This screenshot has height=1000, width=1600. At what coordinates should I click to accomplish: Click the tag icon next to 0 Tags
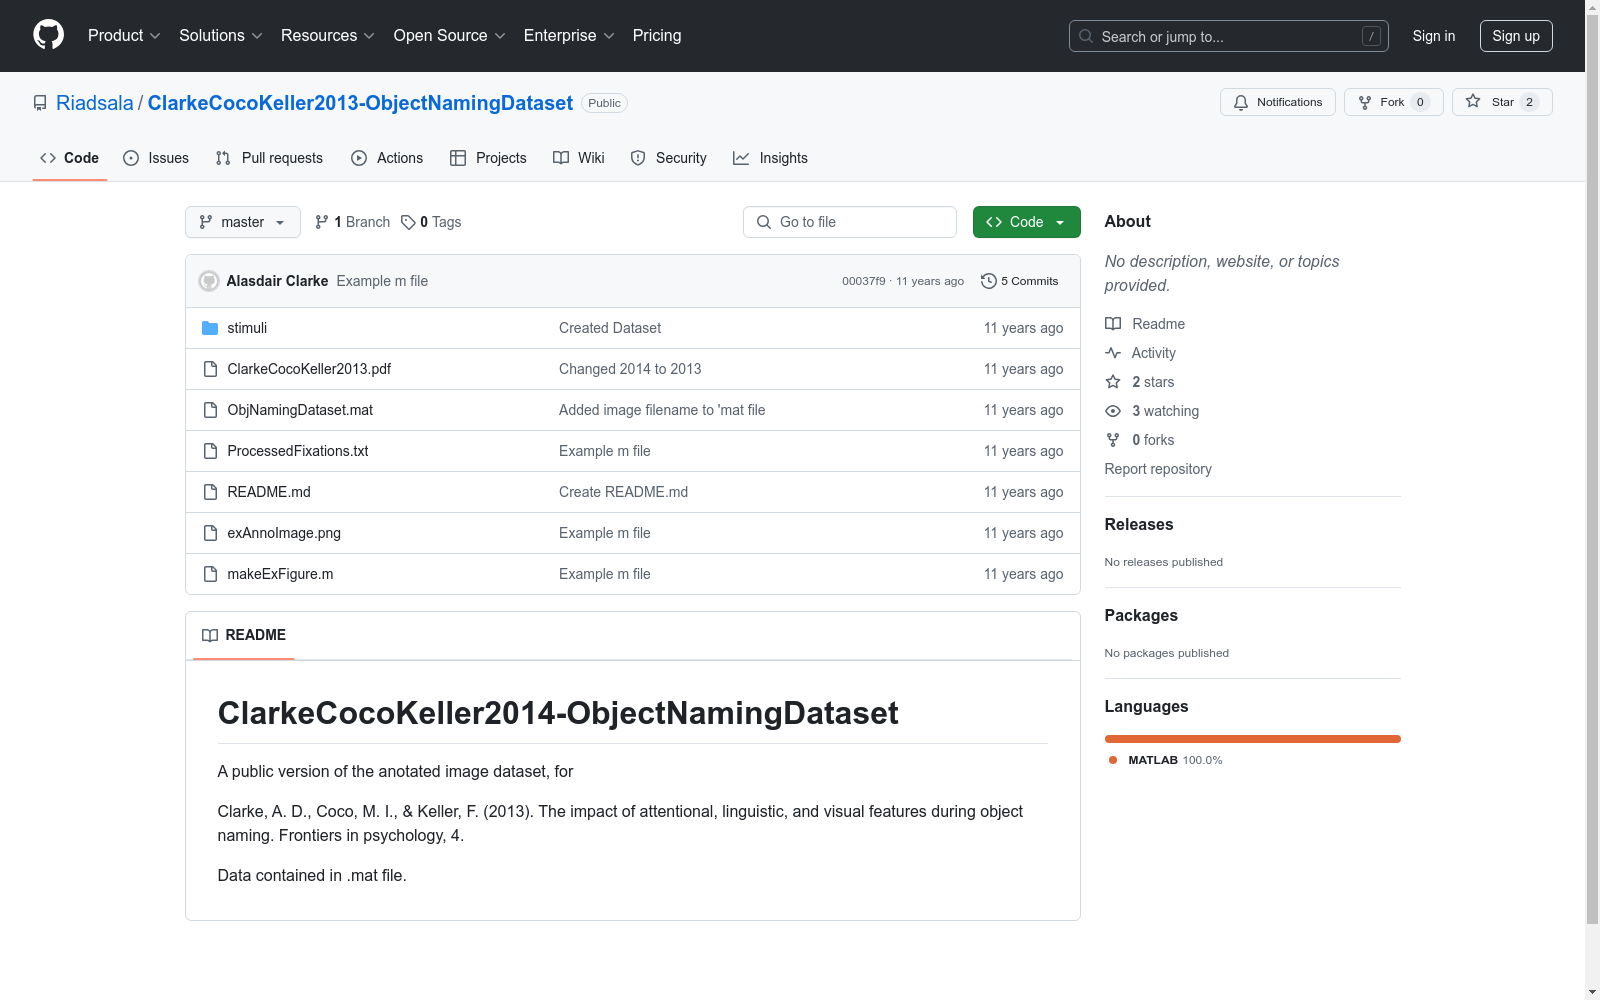[x=408, y=222]
